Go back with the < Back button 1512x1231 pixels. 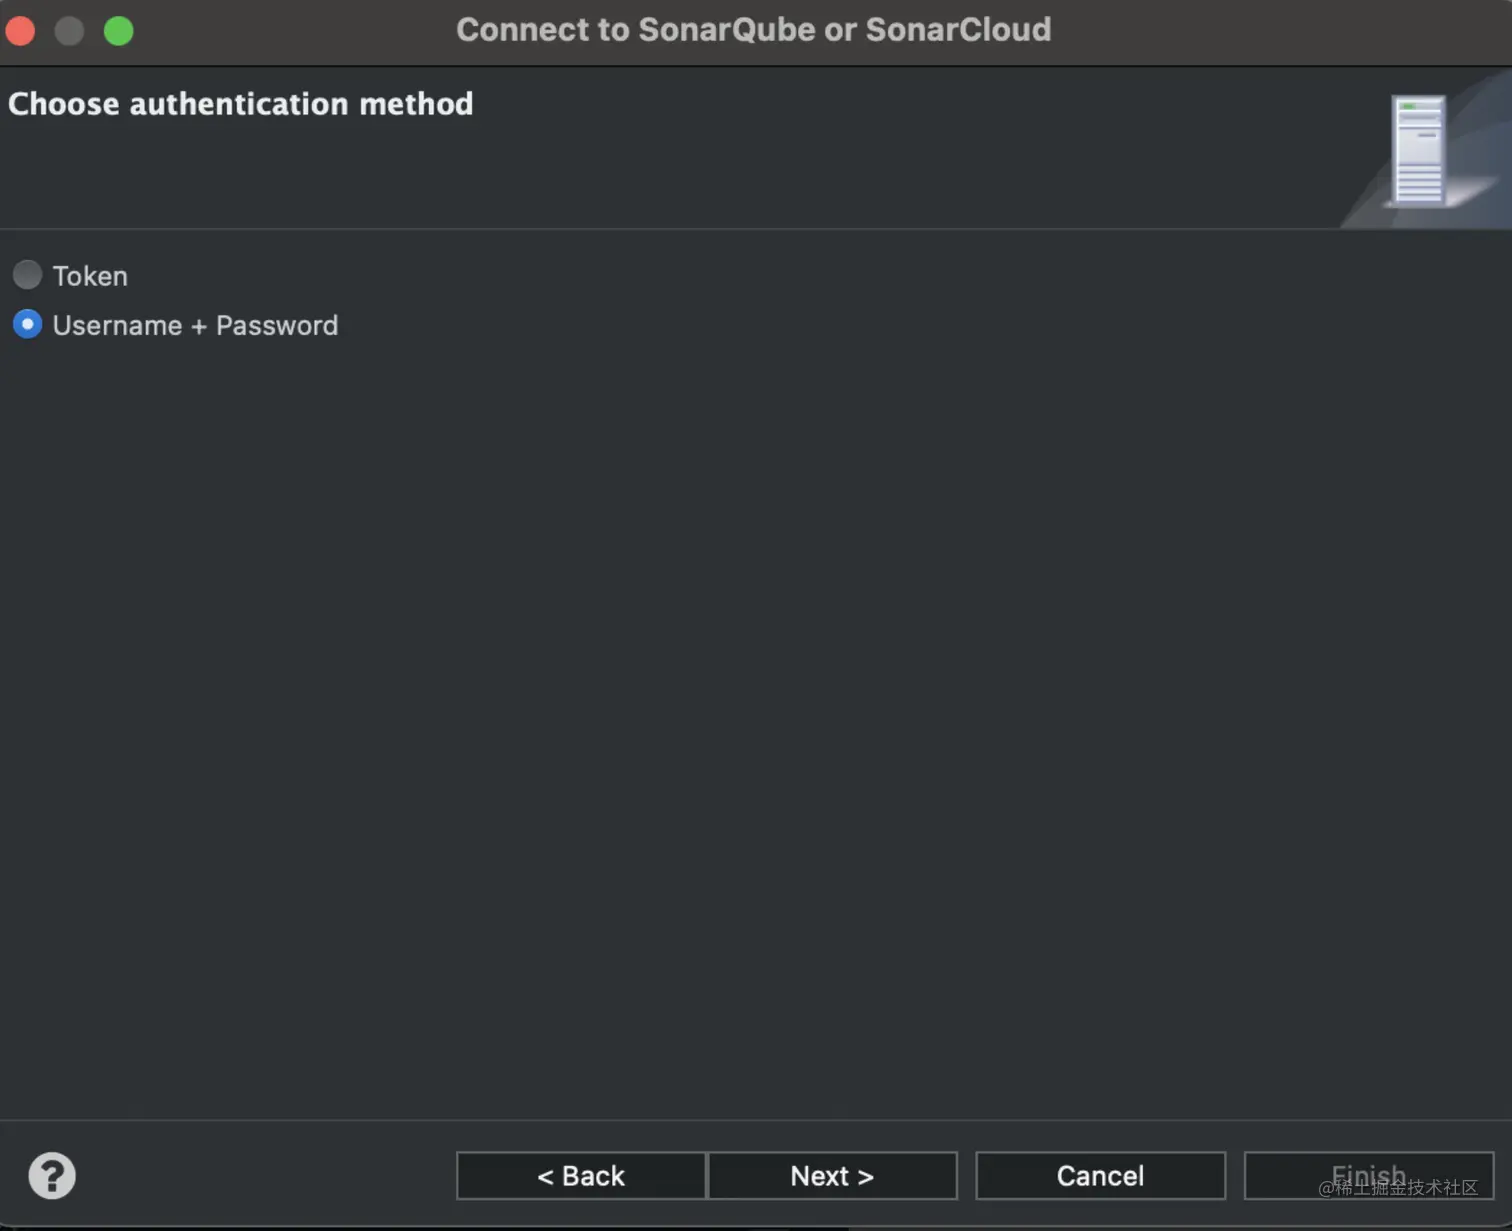[x=581, y=1175]
